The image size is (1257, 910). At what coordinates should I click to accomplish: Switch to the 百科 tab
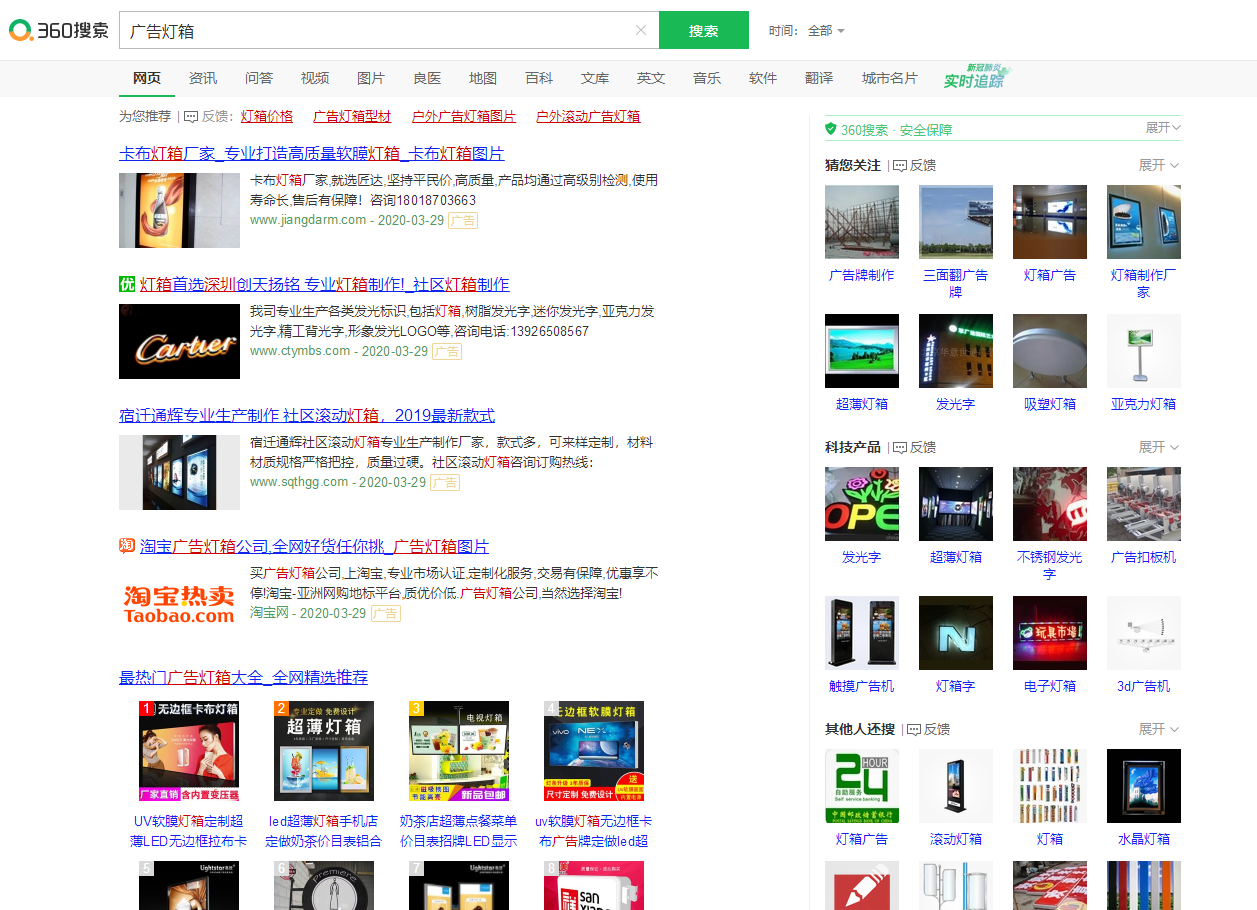coord(539,78)
